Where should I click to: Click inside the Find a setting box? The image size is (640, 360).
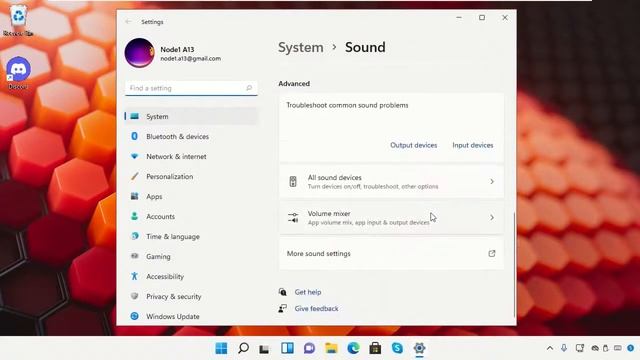pos(191,88)
